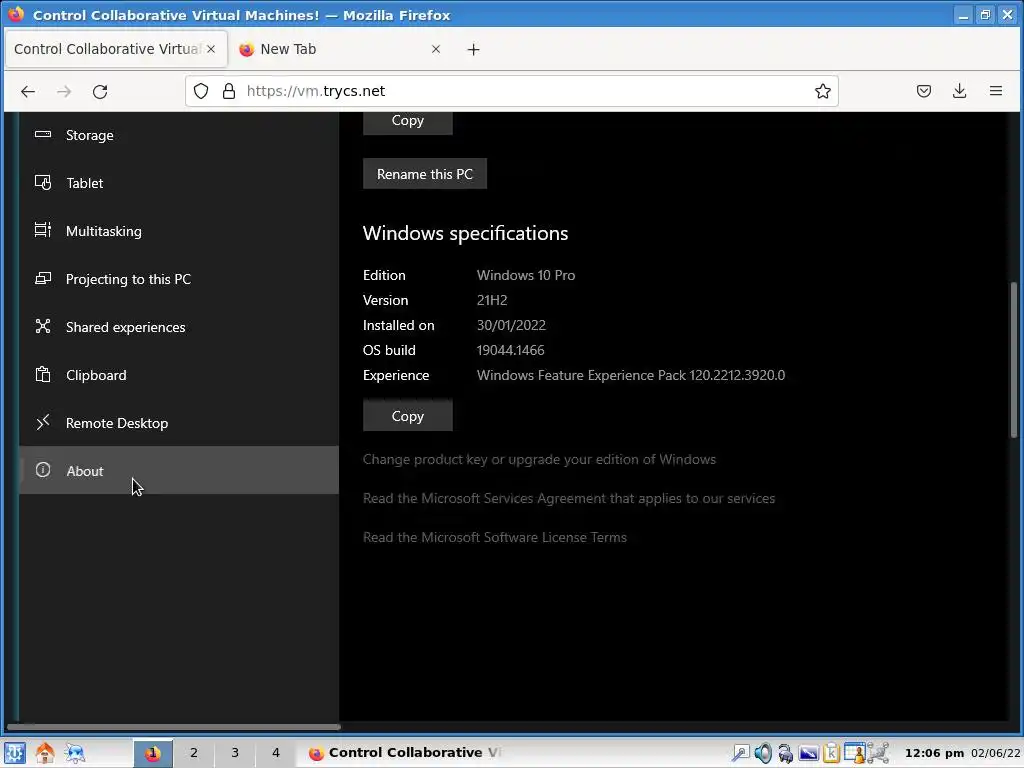This screenshot has width=1024, height=768.
Task: Select About in the sidebar
Action: click(x=179, y=470)
